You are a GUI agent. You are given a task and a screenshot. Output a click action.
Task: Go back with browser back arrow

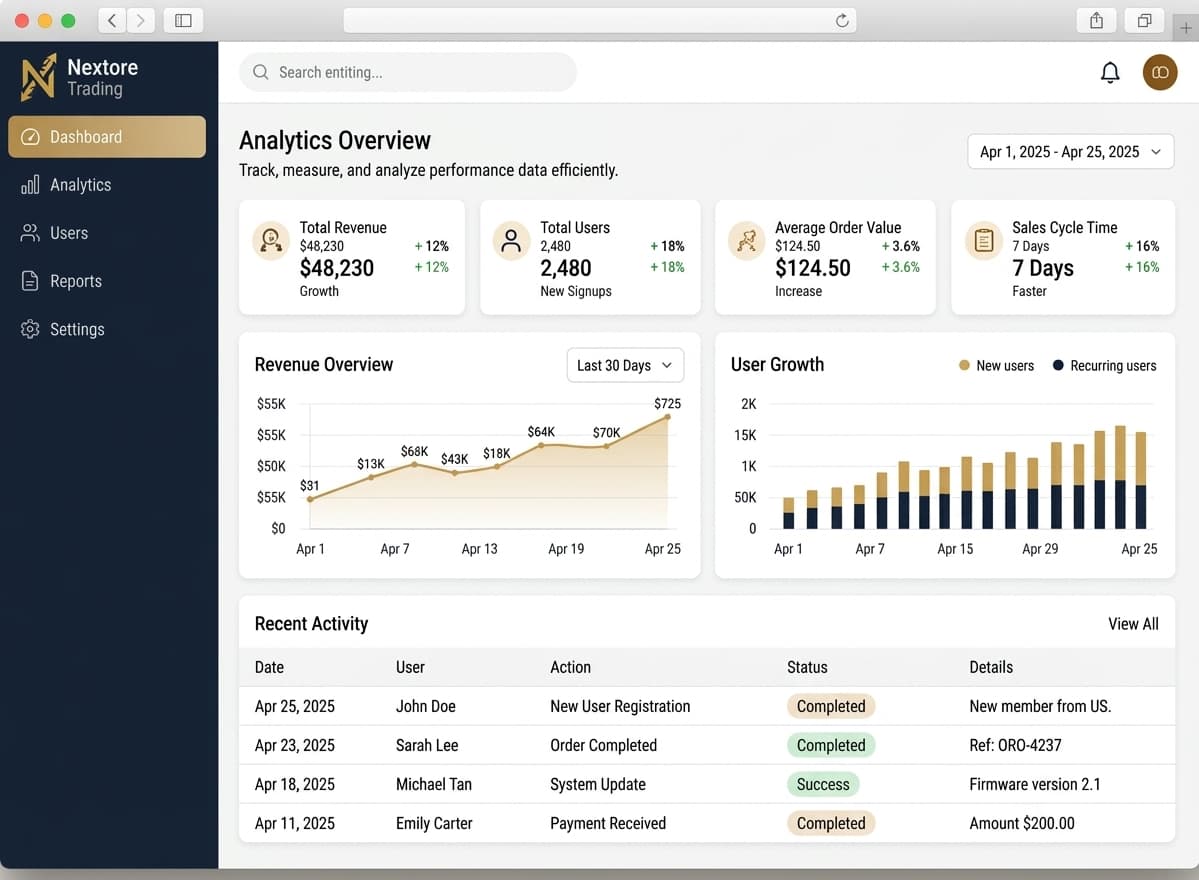coord(112,21)
